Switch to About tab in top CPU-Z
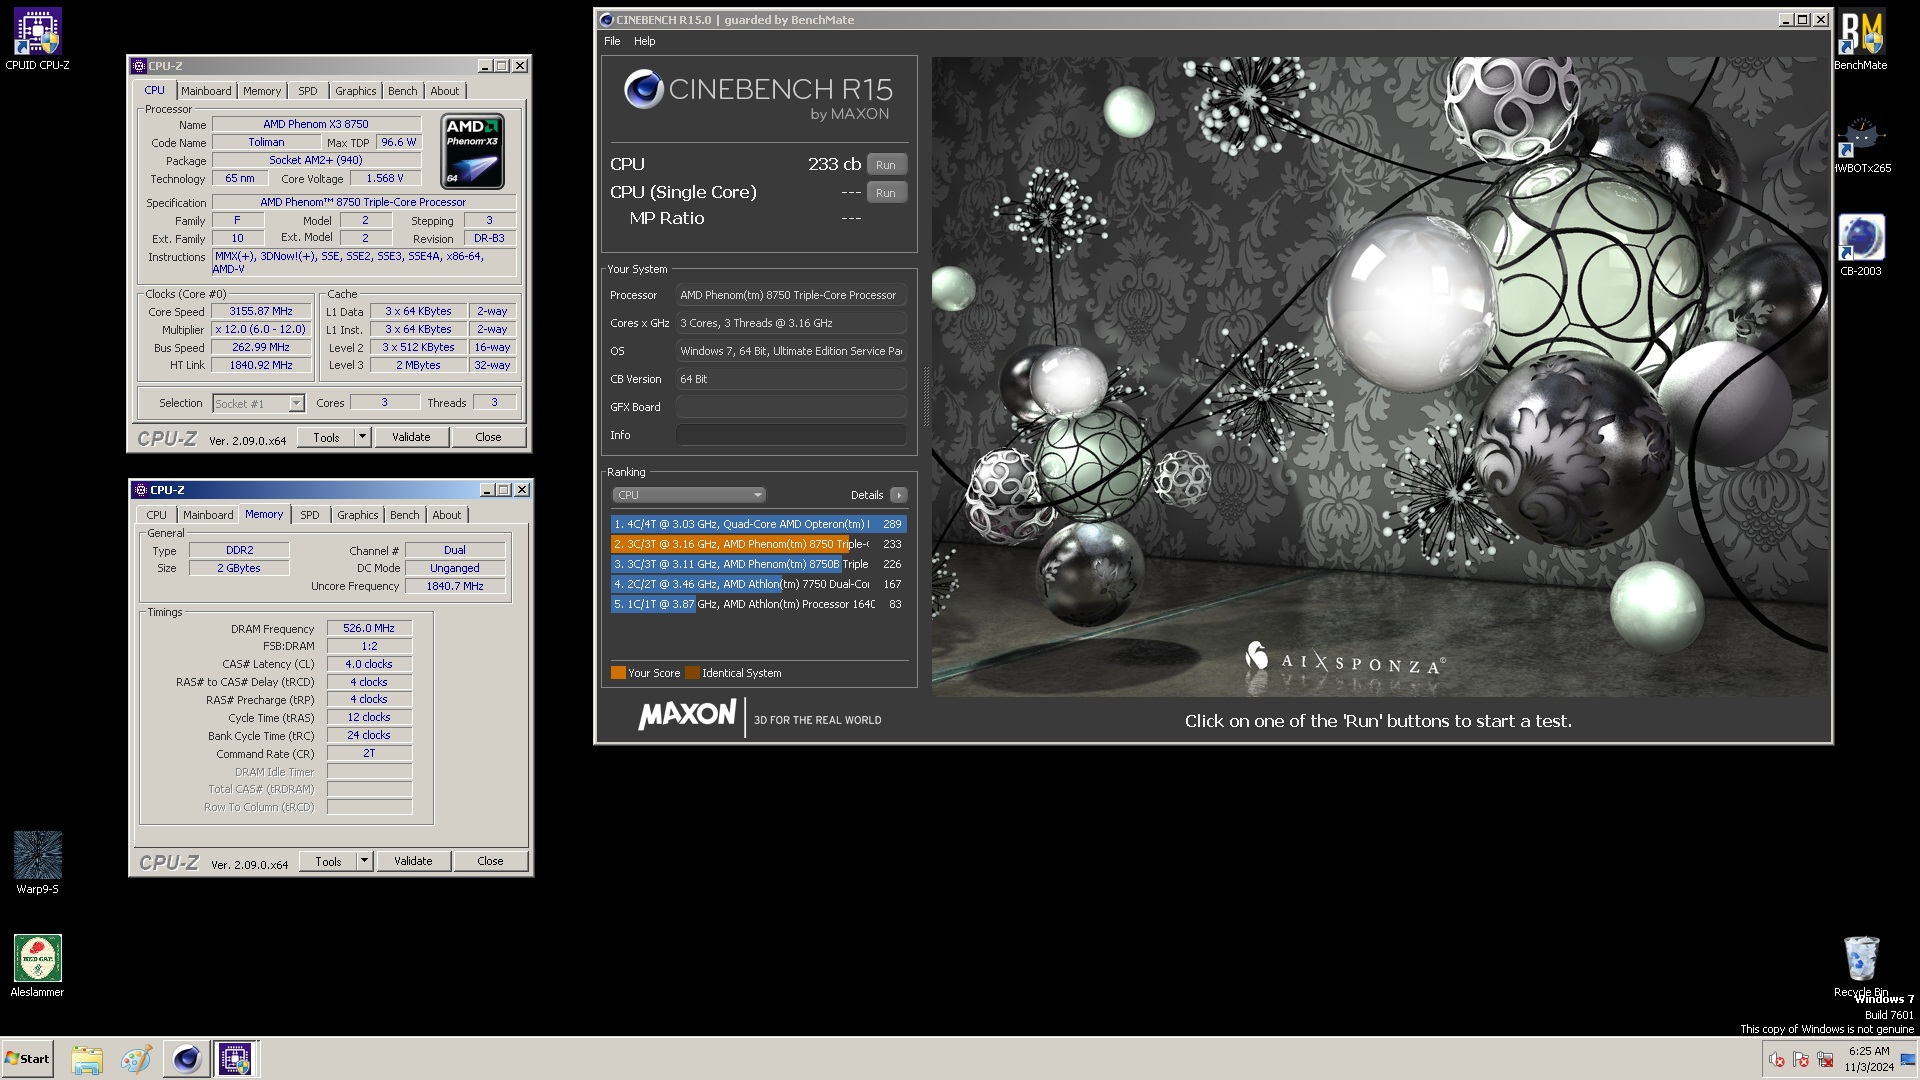The width and height of the screenshot is (1920, 1080). point(445,91)
